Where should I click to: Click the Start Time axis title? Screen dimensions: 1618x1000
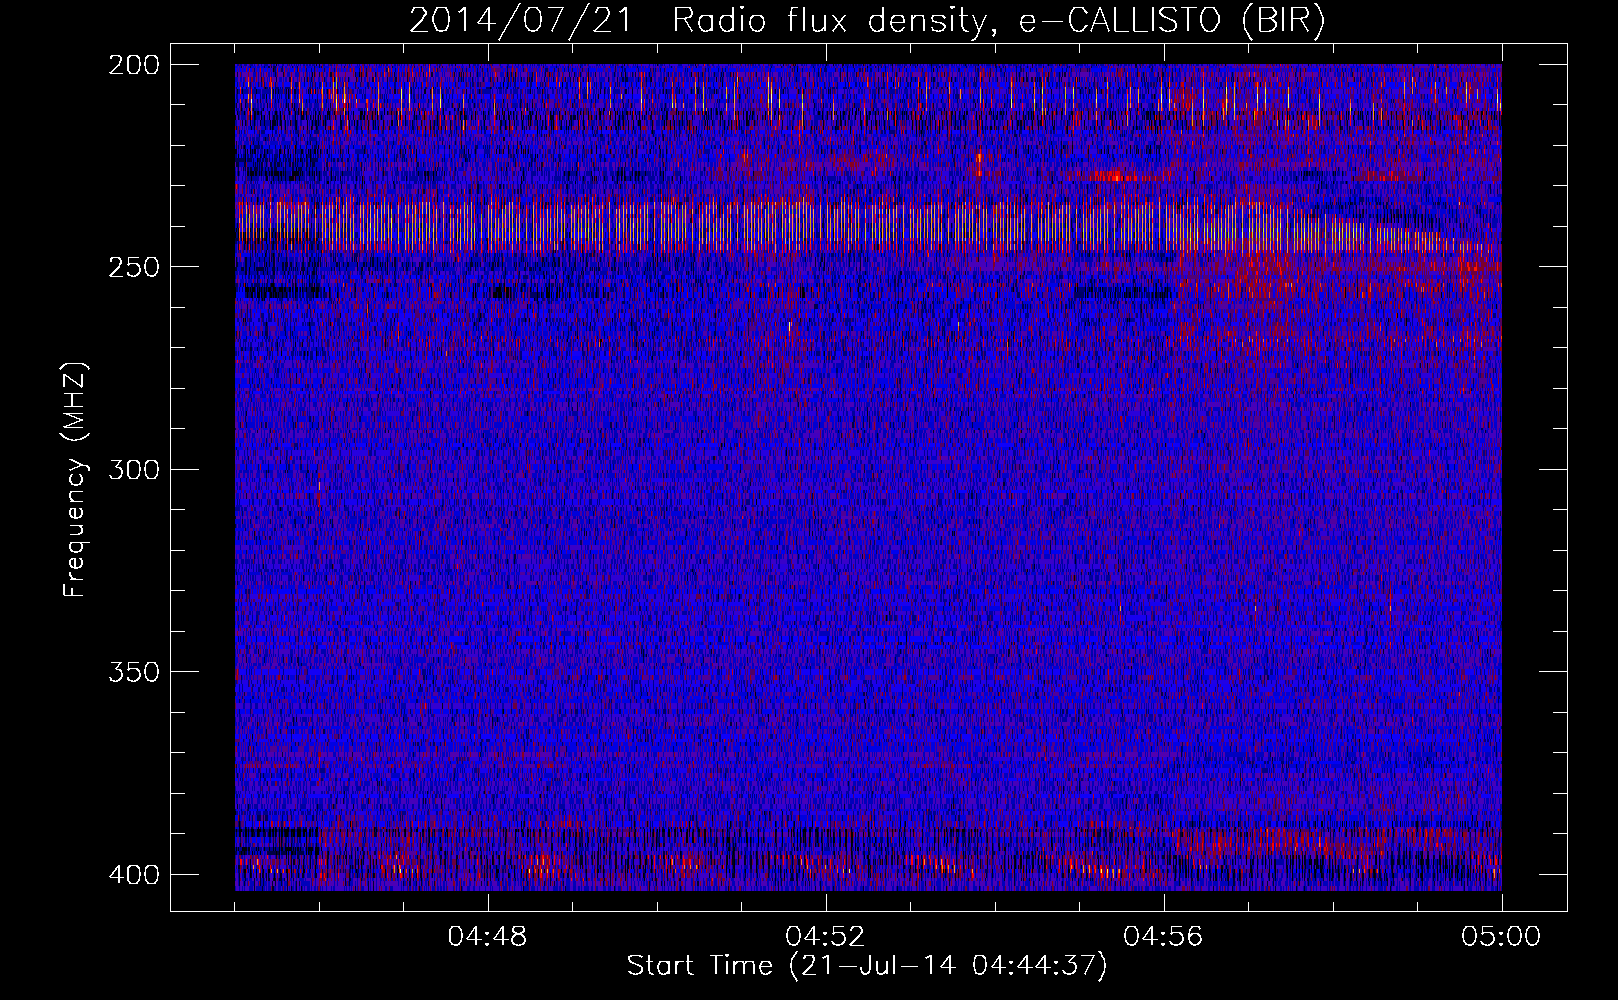[x=867, y=966]
